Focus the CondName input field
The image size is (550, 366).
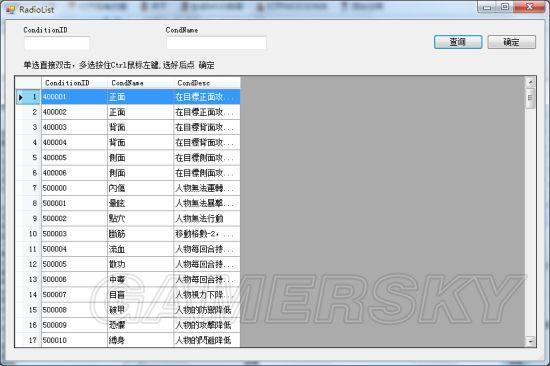point(216,43)
